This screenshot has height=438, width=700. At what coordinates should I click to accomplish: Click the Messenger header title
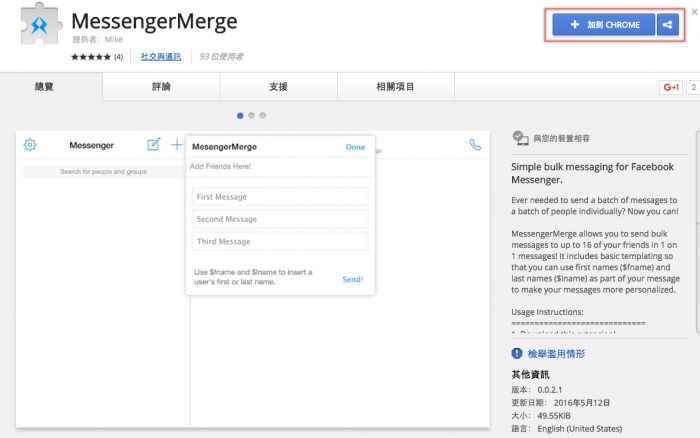(x=92, y=145)
